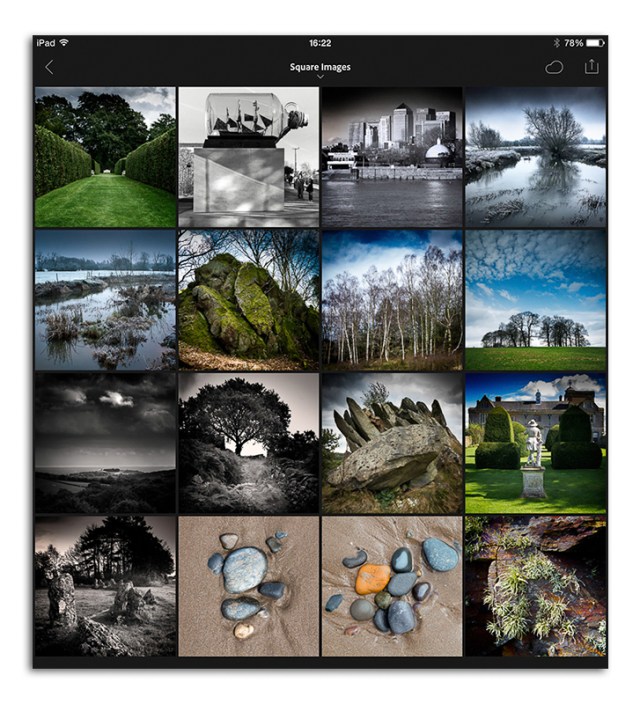Image resolution: width=640 pixels, height=704 pixels.
Task: Select the snowy marsh pond photo
Action: [105, 300]
